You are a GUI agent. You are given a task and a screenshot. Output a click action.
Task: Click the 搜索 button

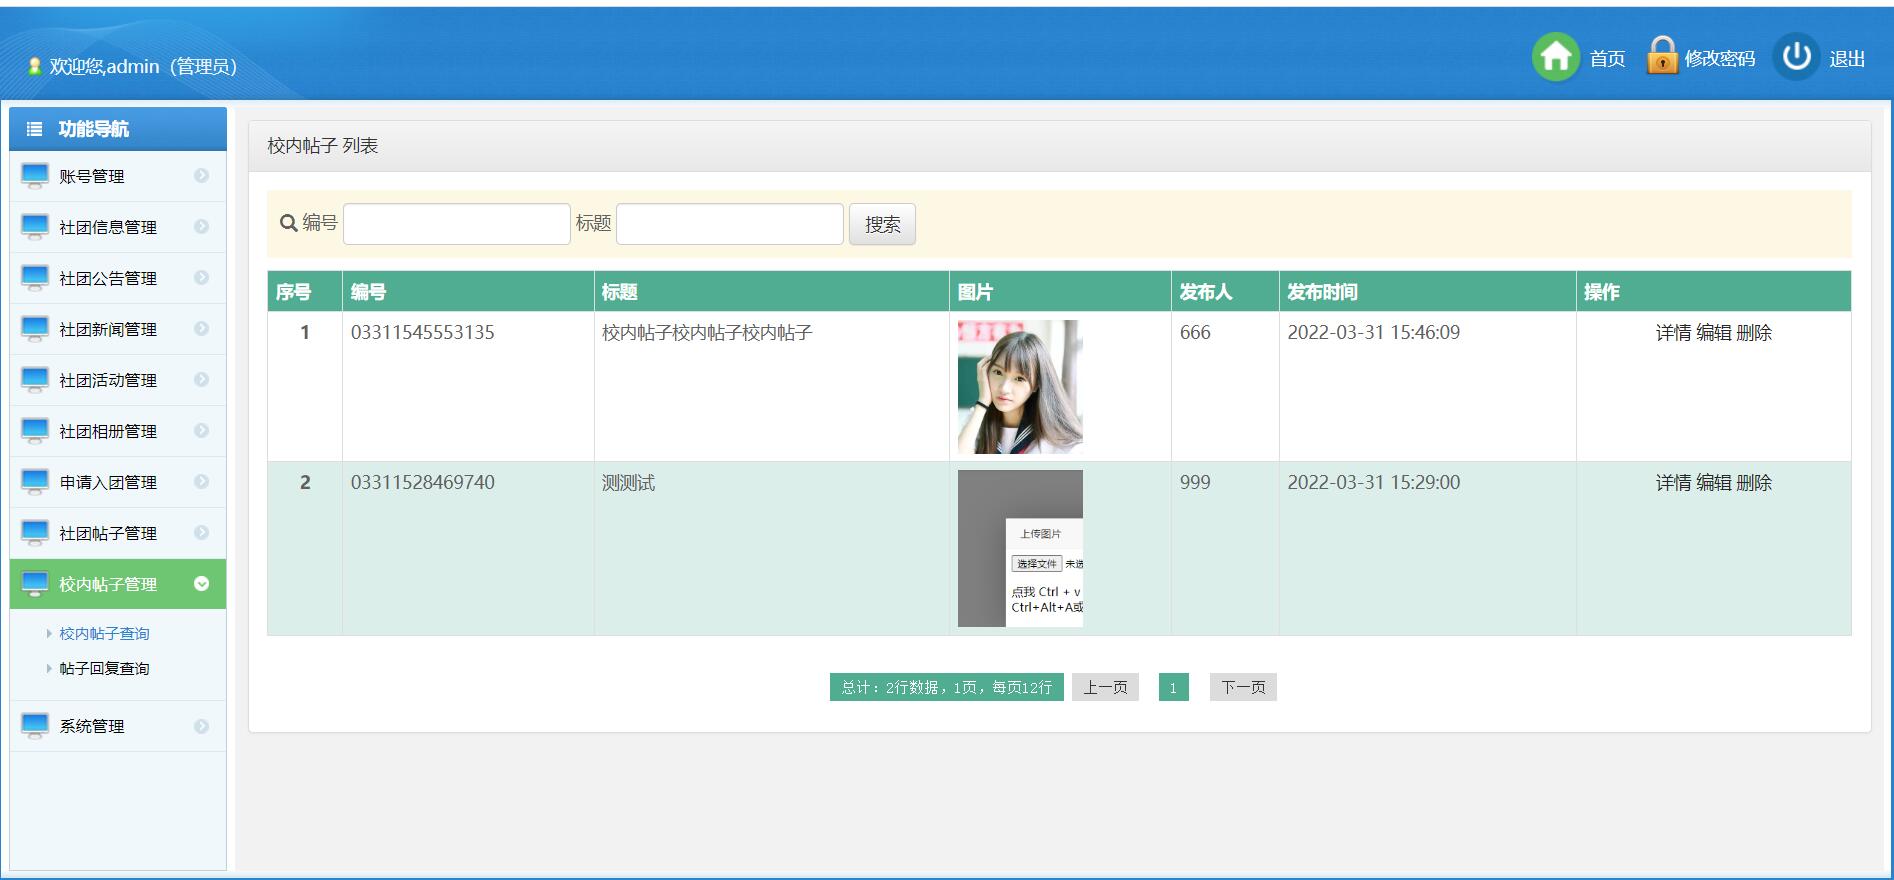[882, 224]
